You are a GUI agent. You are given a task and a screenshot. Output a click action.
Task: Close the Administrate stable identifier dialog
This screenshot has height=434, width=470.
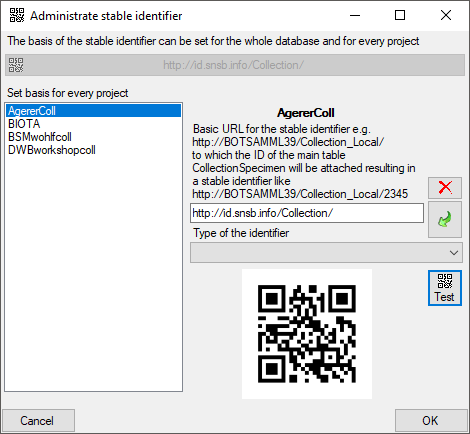[446, 15]
